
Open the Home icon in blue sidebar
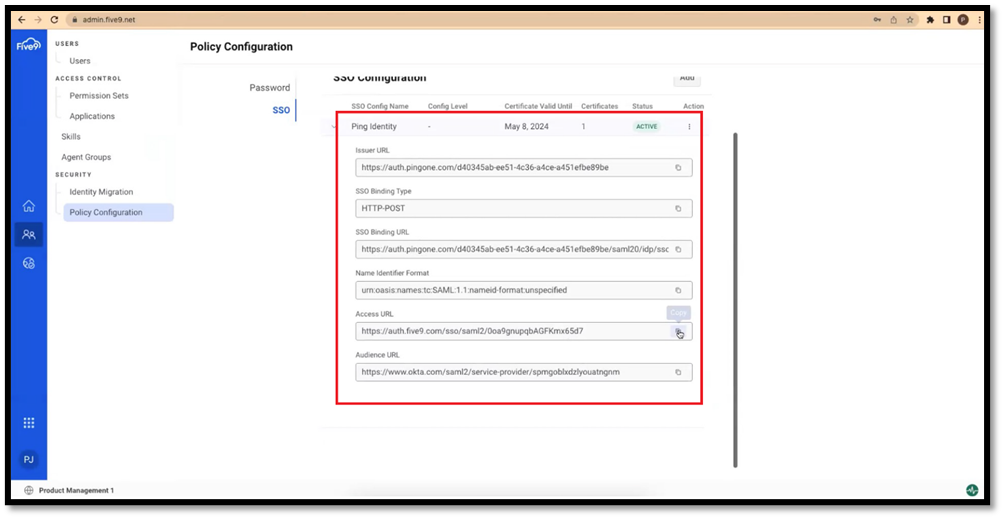pyautogui.click(x=29, y=206)
